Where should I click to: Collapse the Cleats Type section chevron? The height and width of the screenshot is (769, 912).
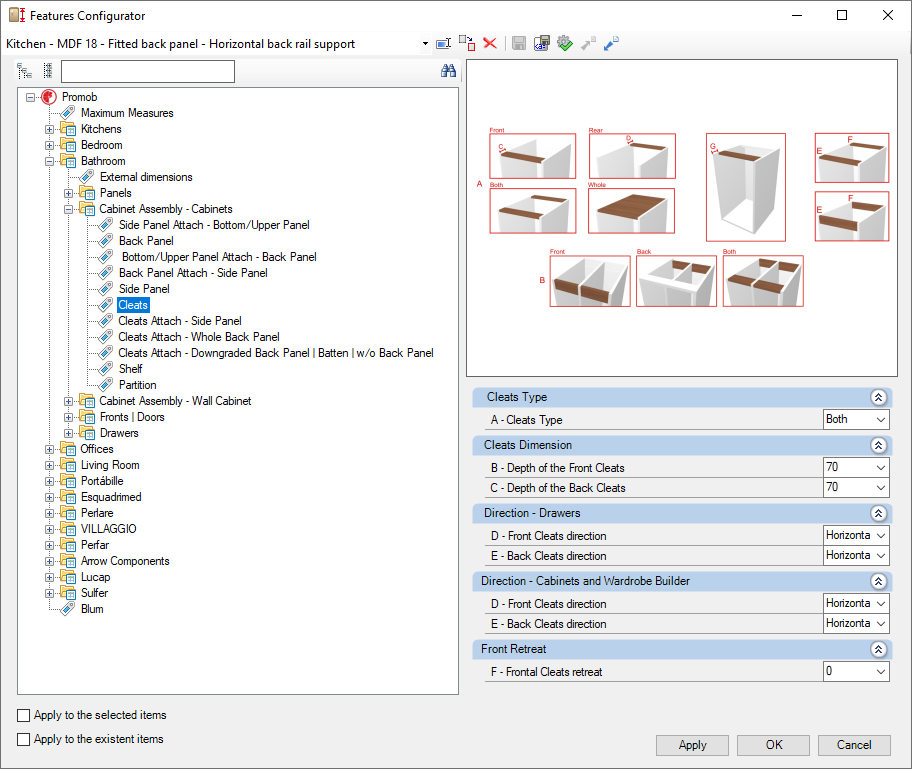point(878,397)
